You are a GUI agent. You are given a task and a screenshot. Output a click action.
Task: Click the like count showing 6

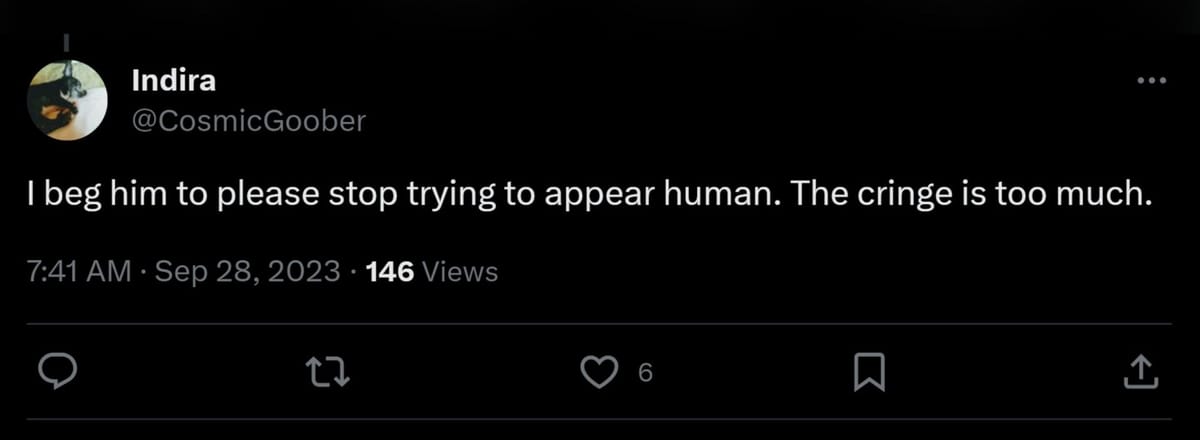pos(645,374)
